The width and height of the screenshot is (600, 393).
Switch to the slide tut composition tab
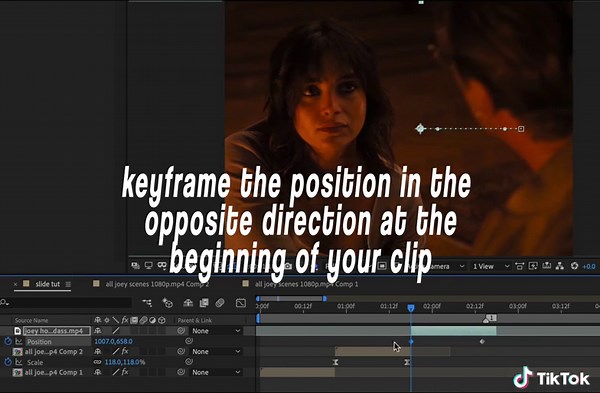pyautogui.click(x=47, y=284)
